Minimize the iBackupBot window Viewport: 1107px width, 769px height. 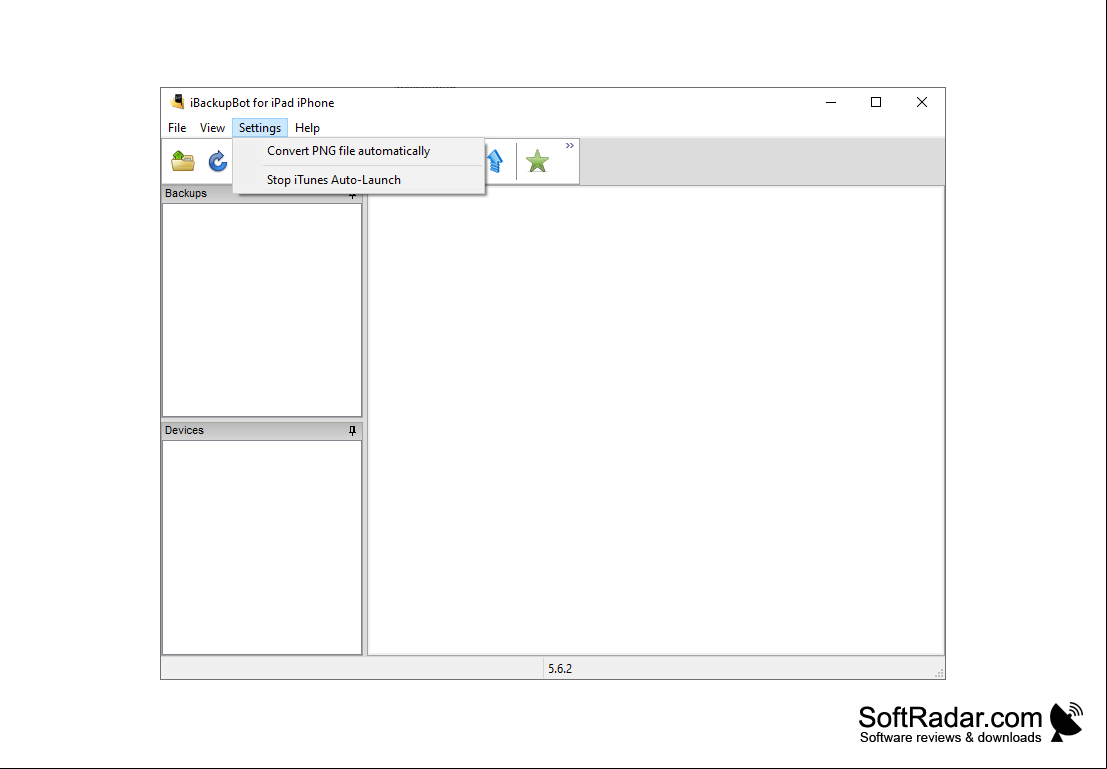[x=831, y=102]
